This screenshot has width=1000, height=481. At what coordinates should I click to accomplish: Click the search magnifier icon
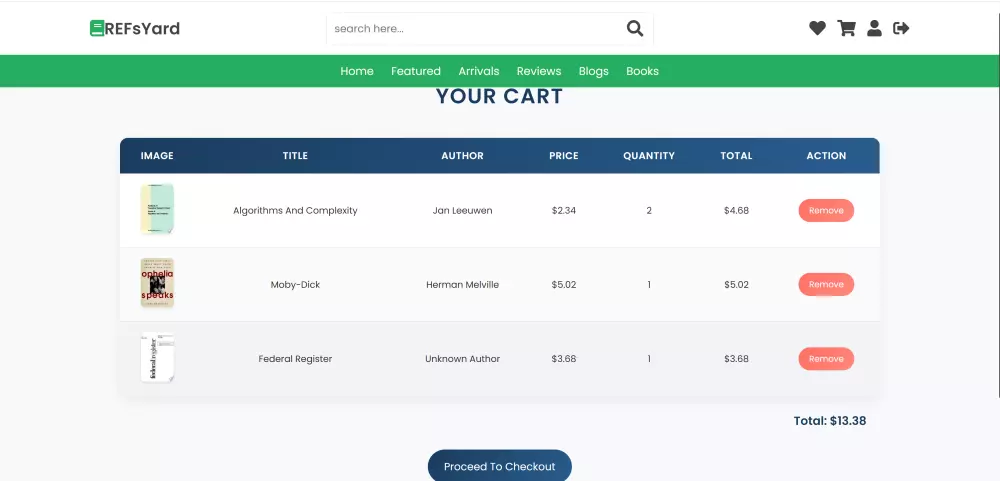pos(635,28)
